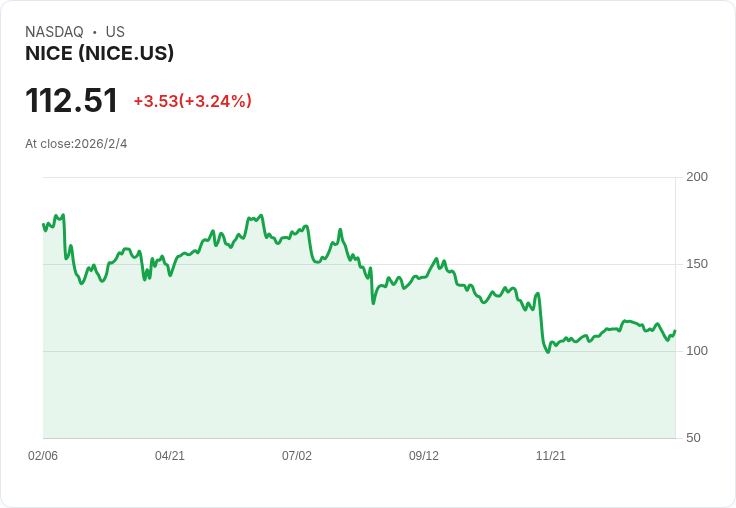Click the 07/02 x-axis date label
This screenshot has width=736, height=508.
click(297, 455)
